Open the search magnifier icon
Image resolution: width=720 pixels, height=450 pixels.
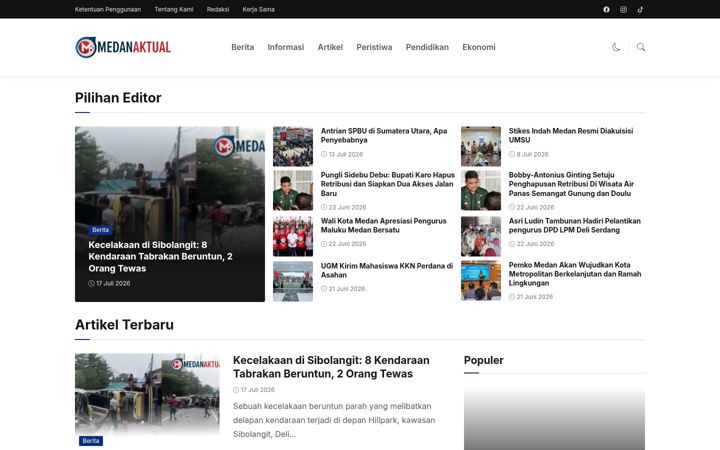pyautogui.click(x=641, y=47)
